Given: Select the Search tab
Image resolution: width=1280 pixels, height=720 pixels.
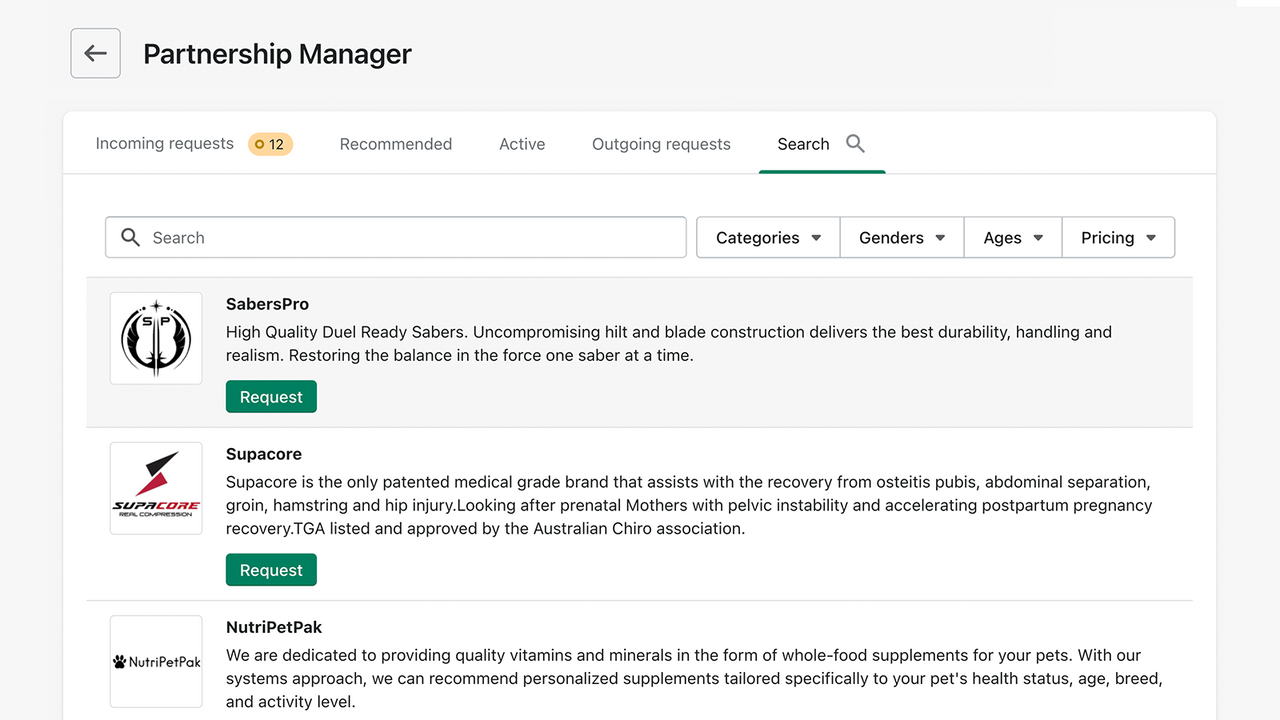Looking at the screenshot, I should pyautogui.click(x=821, y=144).
